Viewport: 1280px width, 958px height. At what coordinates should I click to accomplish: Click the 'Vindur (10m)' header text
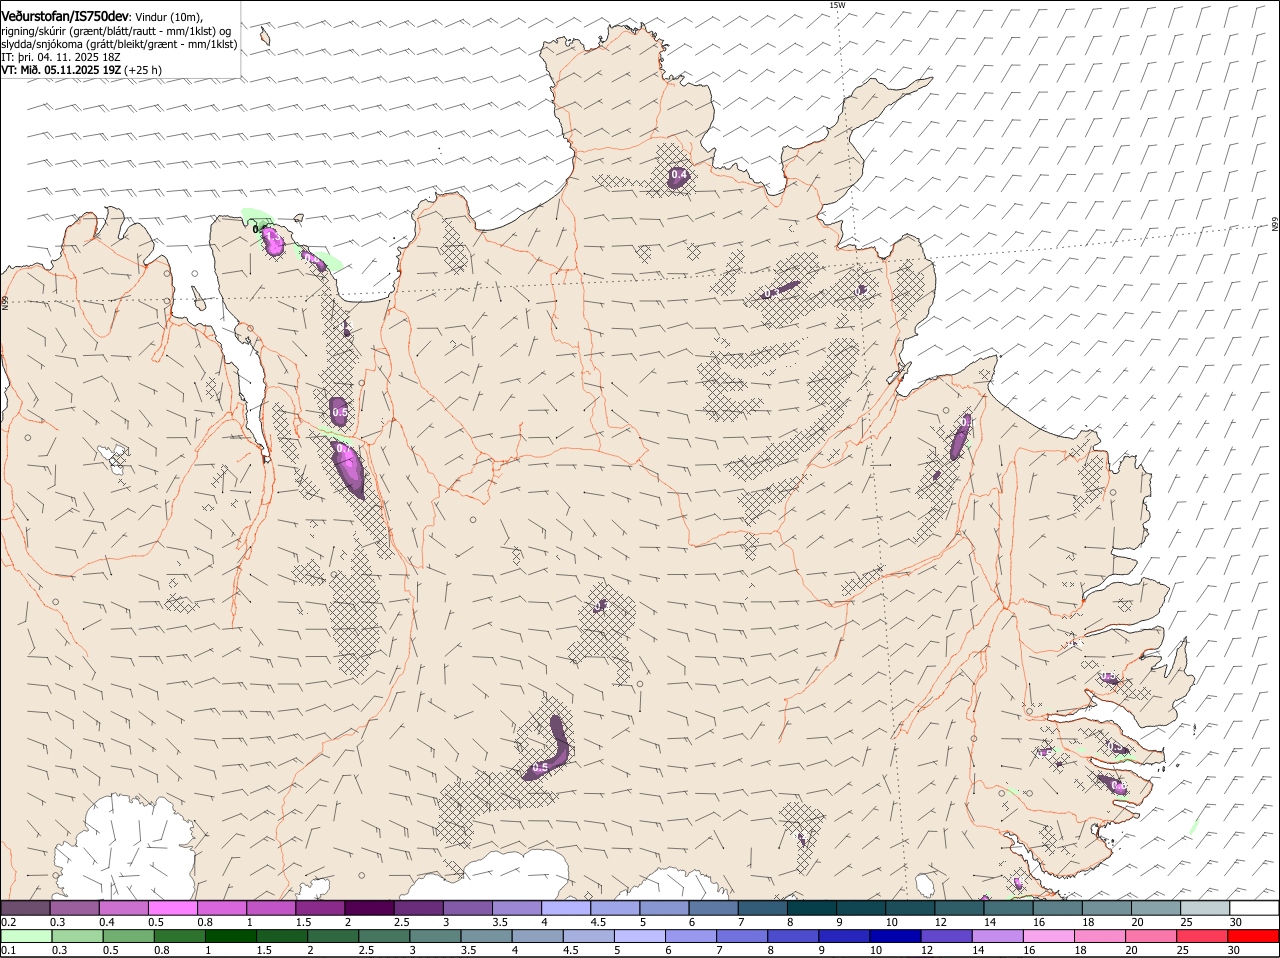(x=169, y=17)
